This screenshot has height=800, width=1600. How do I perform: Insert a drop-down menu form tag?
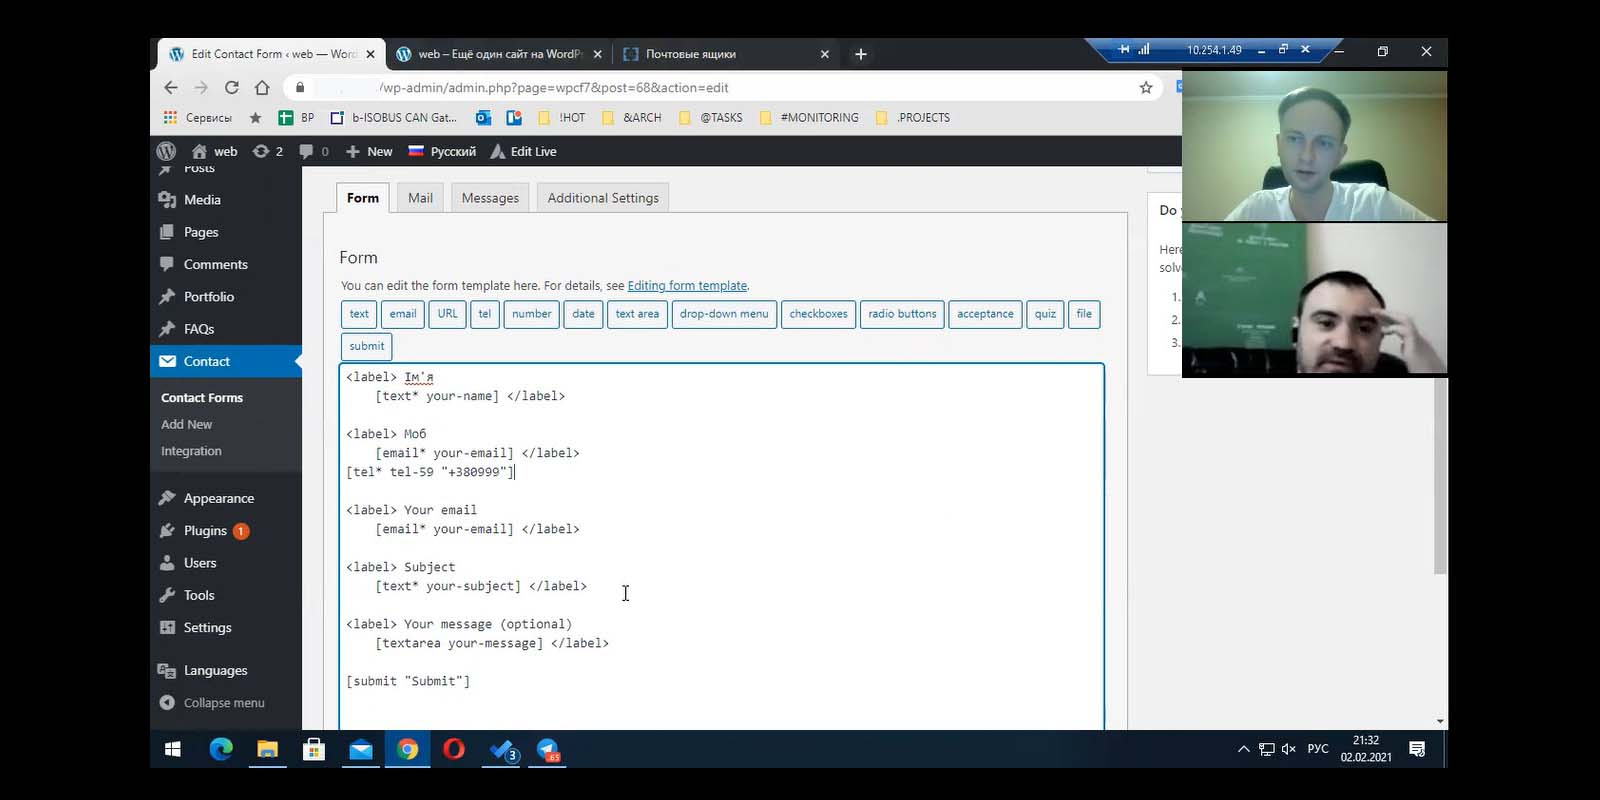pyautogui.click(x=724, y=314)
